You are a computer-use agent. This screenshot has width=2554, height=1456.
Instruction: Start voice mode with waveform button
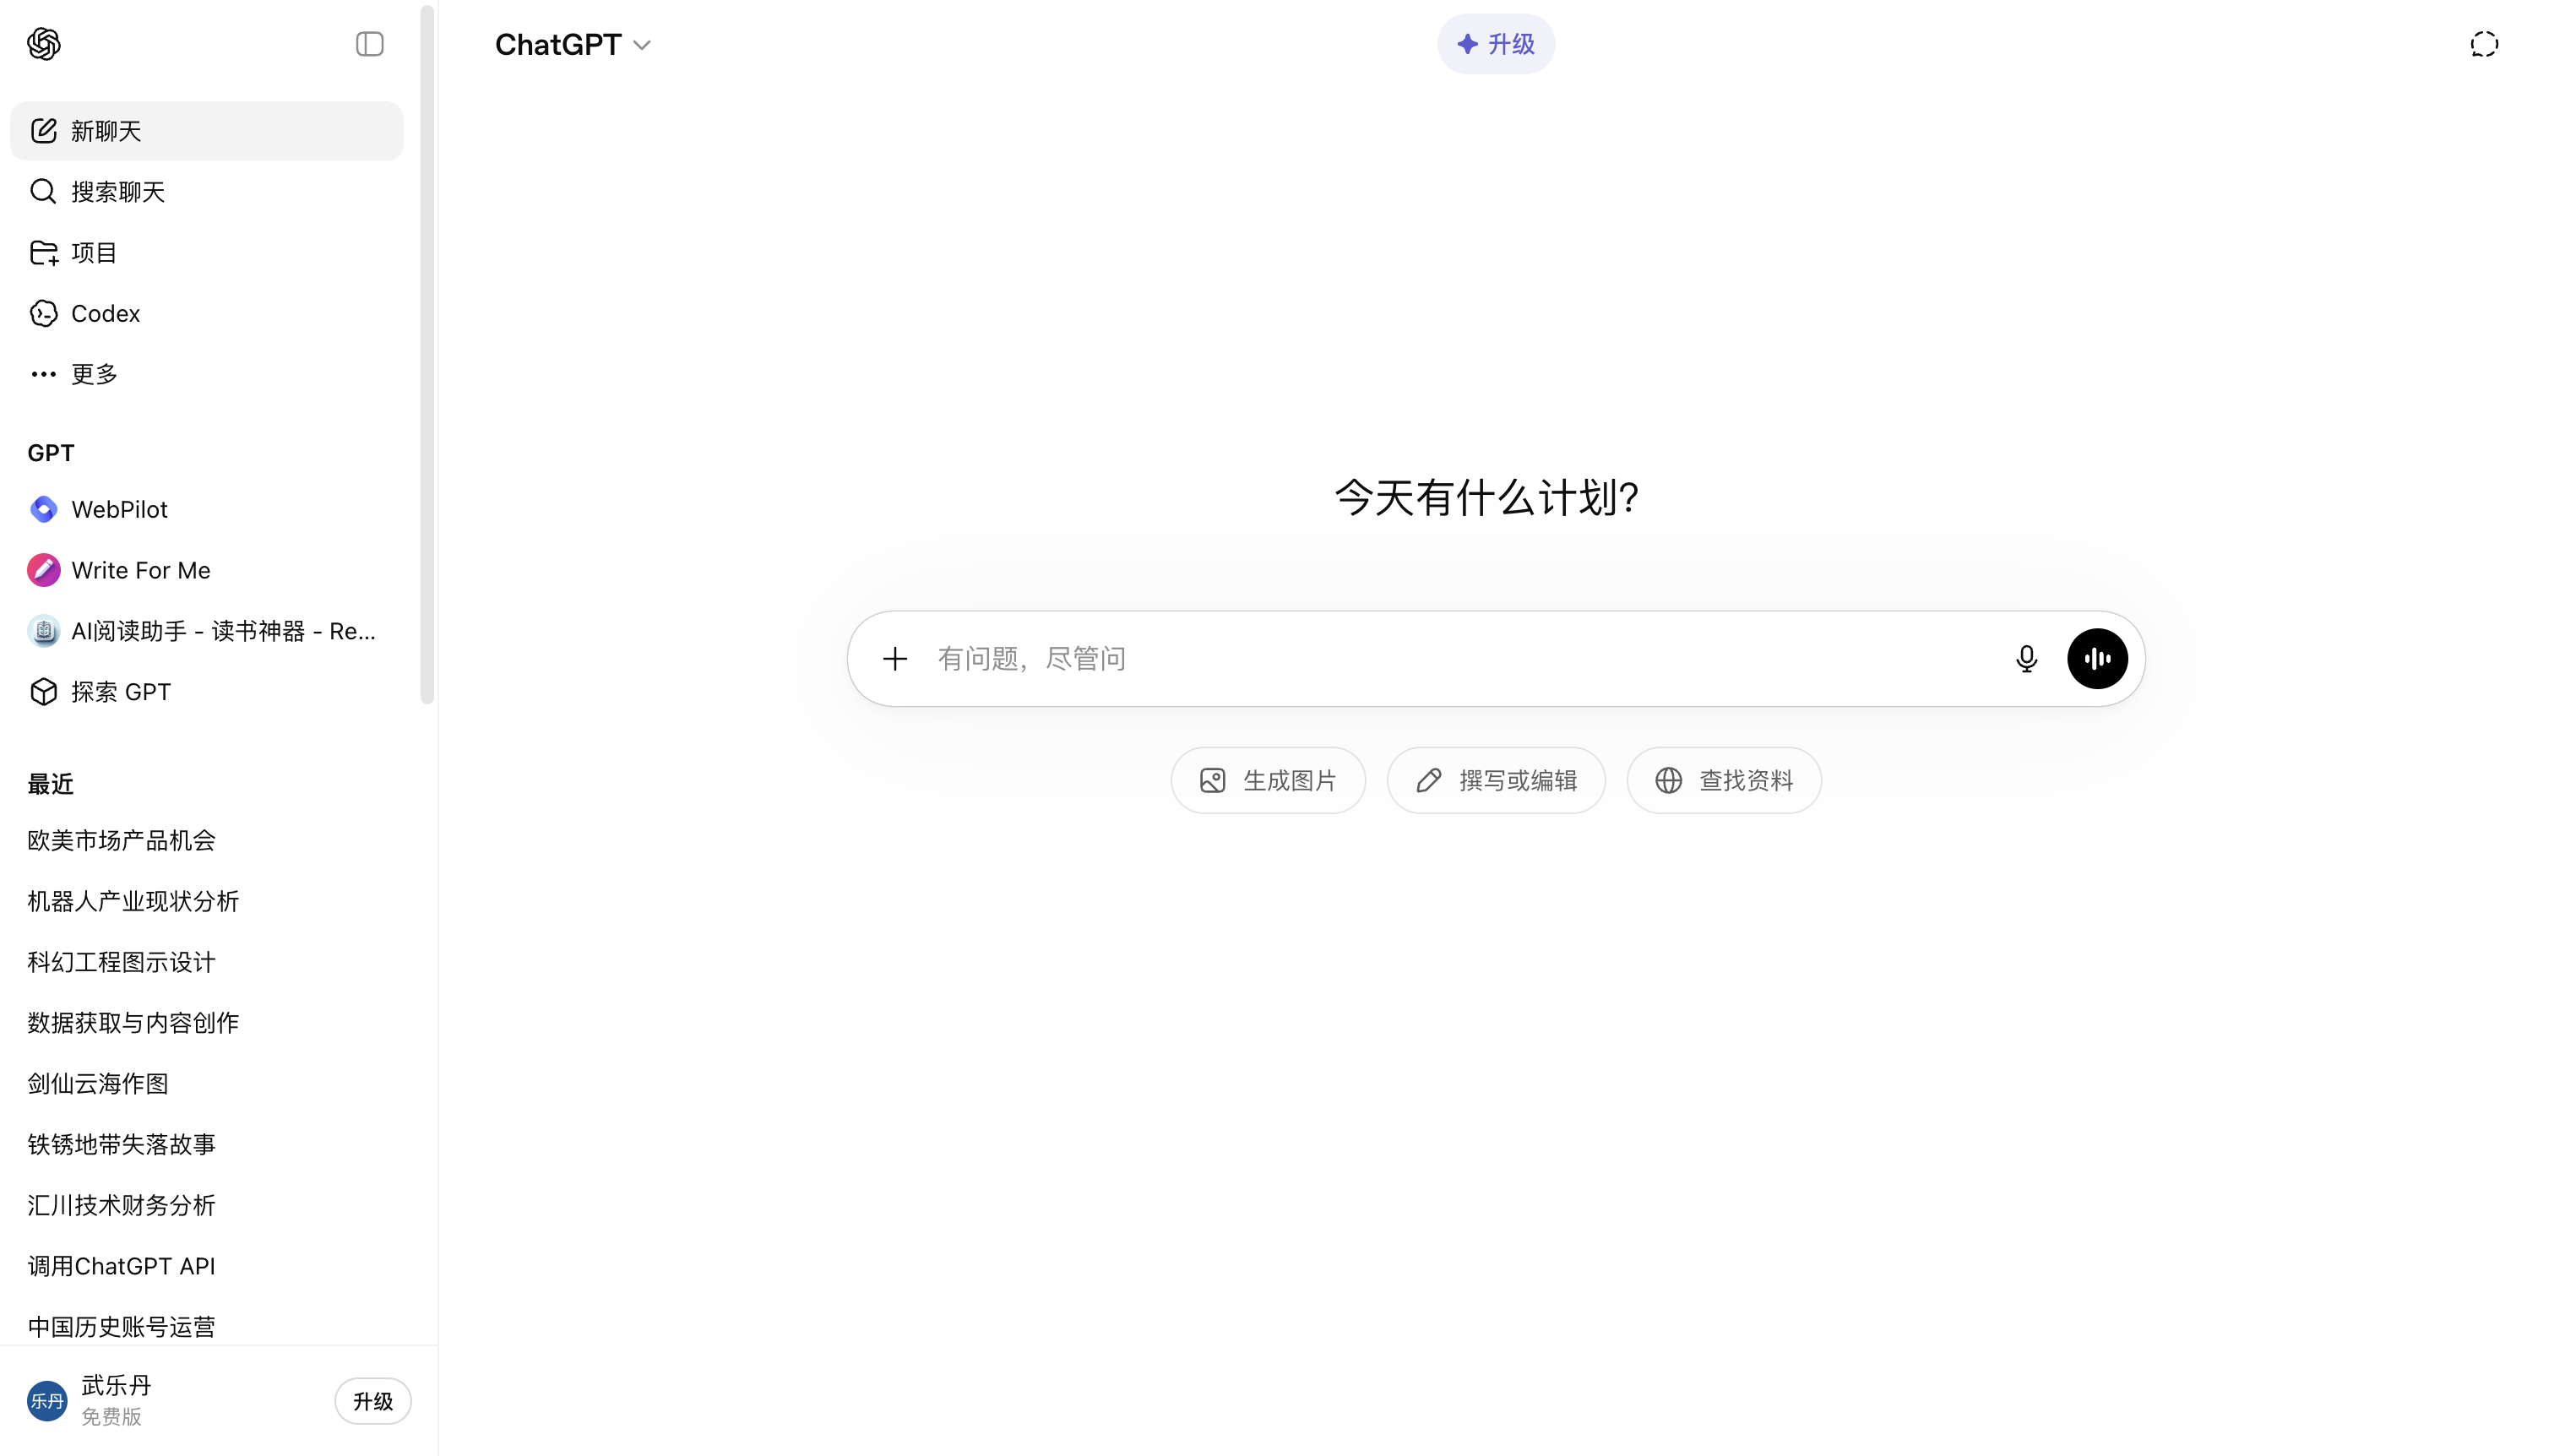[x=2097, y=659]
